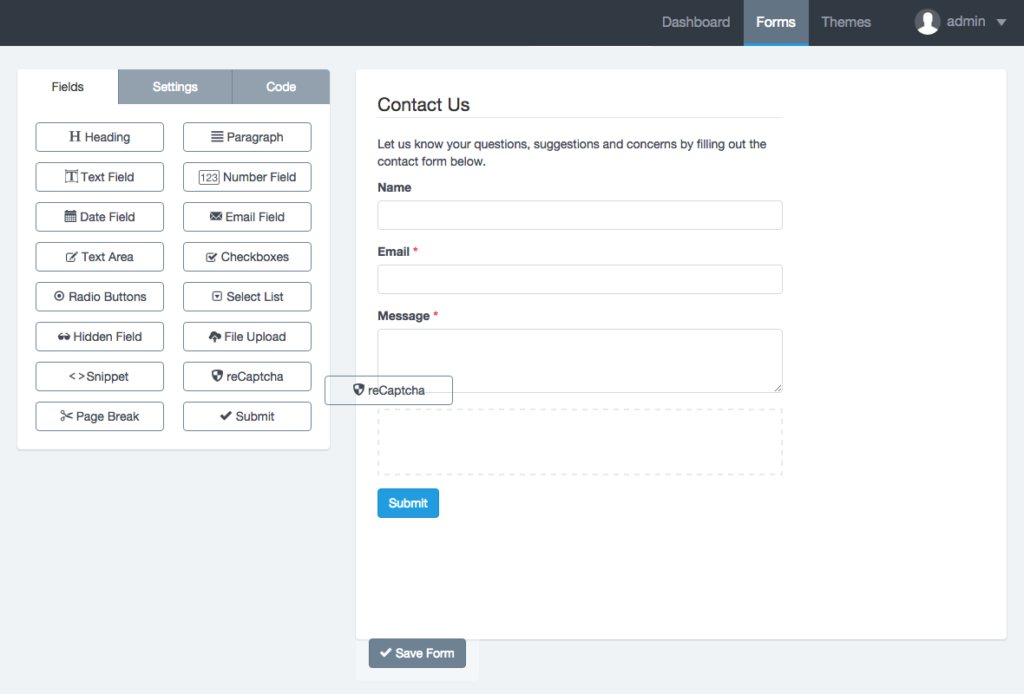Viewport: 1024px width, 694px height.
Task: Insert a Text Area field
Action: click(99, 257)
